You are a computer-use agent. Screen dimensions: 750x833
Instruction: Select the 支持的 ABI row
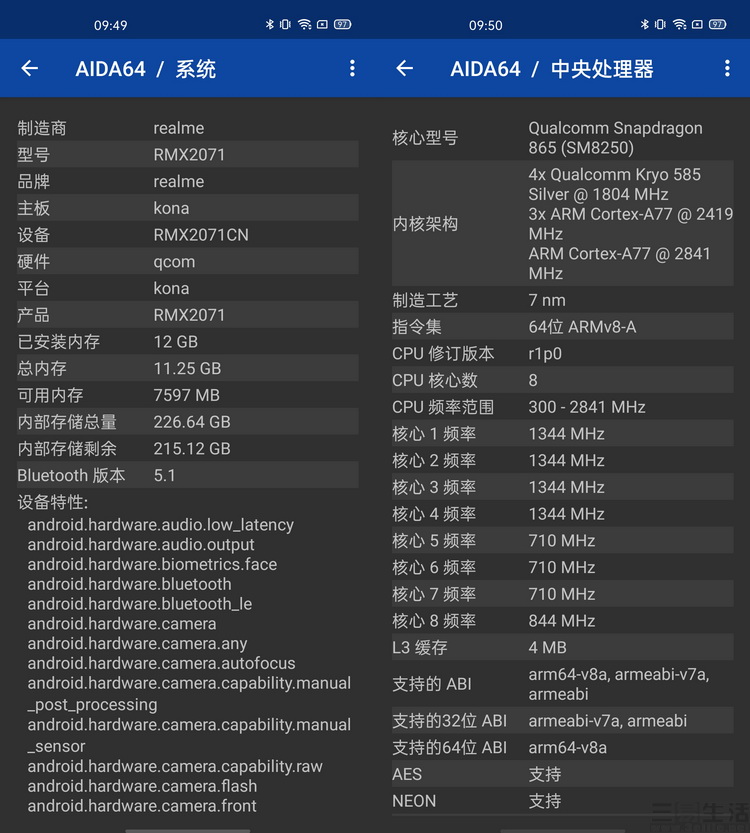pyautogui.click(x=562, y=684)
